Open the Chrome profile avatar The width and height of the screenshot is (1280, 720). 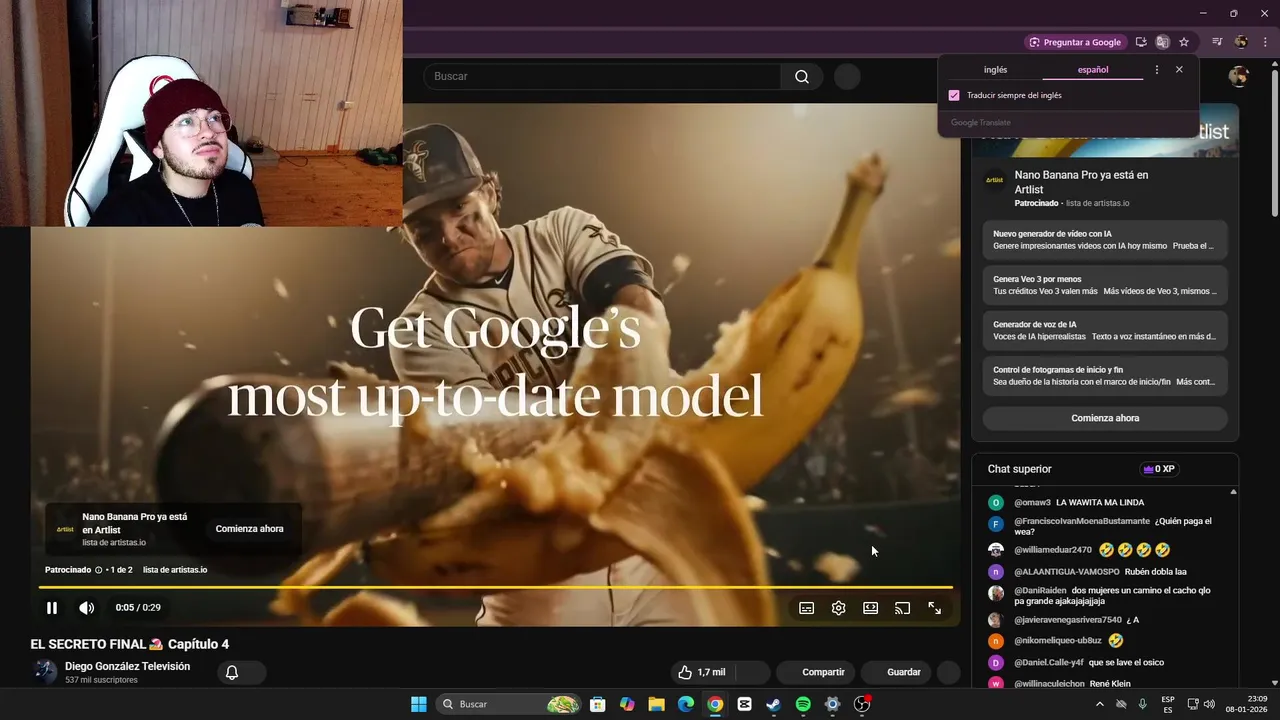click(x=1241, y=42)
